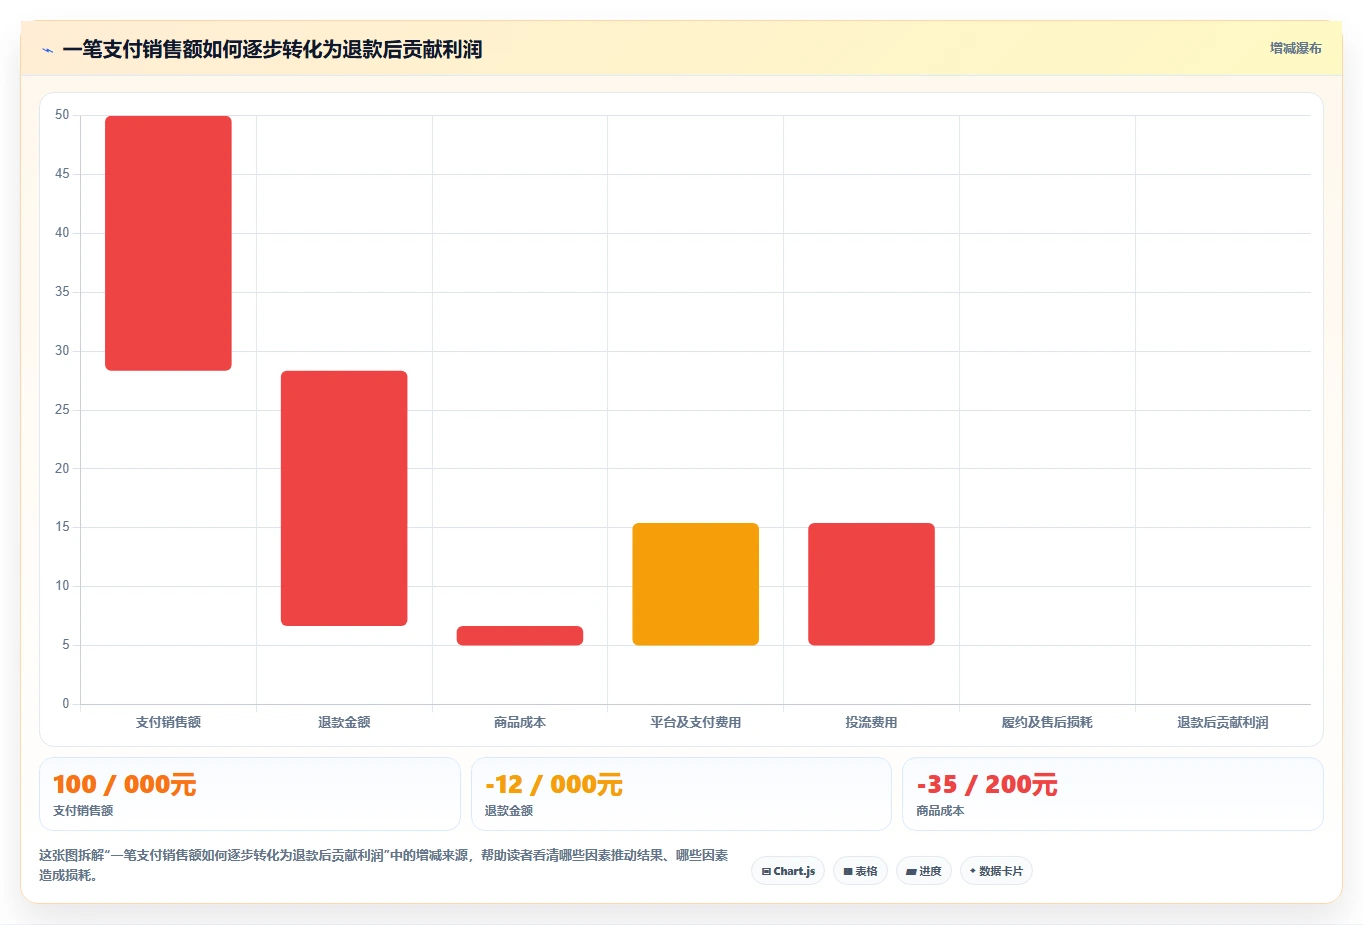Click the red 支付销售额 bar

tap(168, 243)
